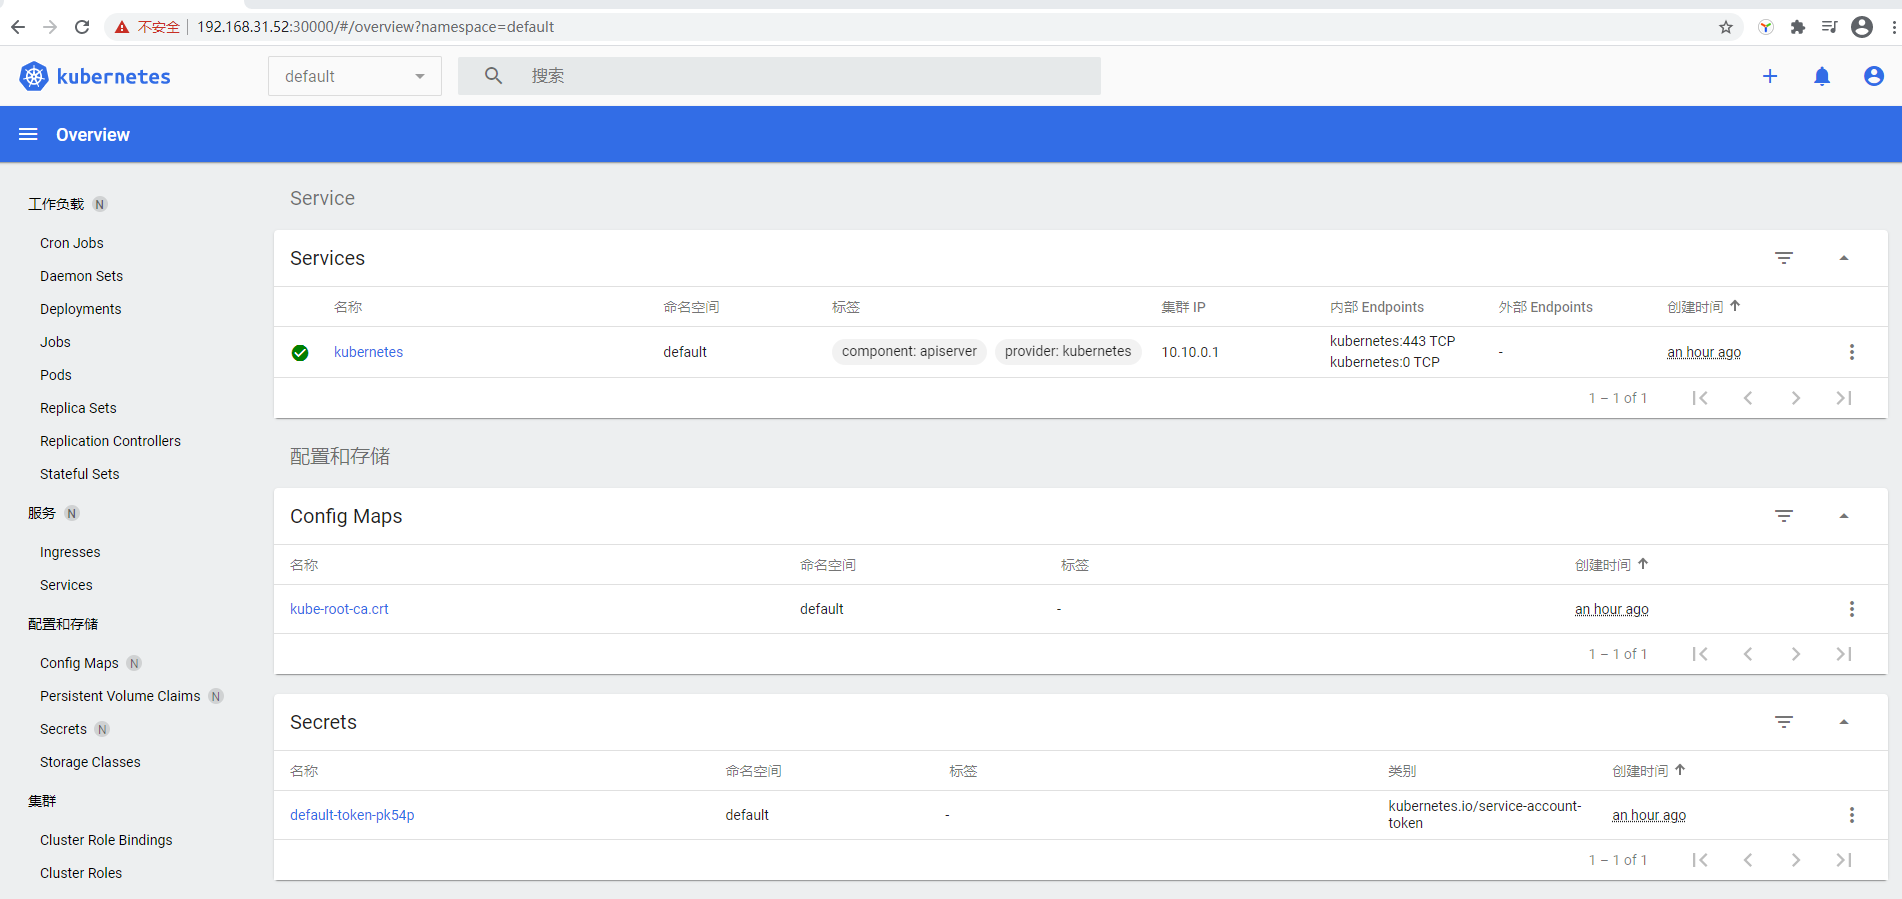Filter the Services table
Image resolution: width=1902 pixels, height=899 pixels.
pos(1784,258)
